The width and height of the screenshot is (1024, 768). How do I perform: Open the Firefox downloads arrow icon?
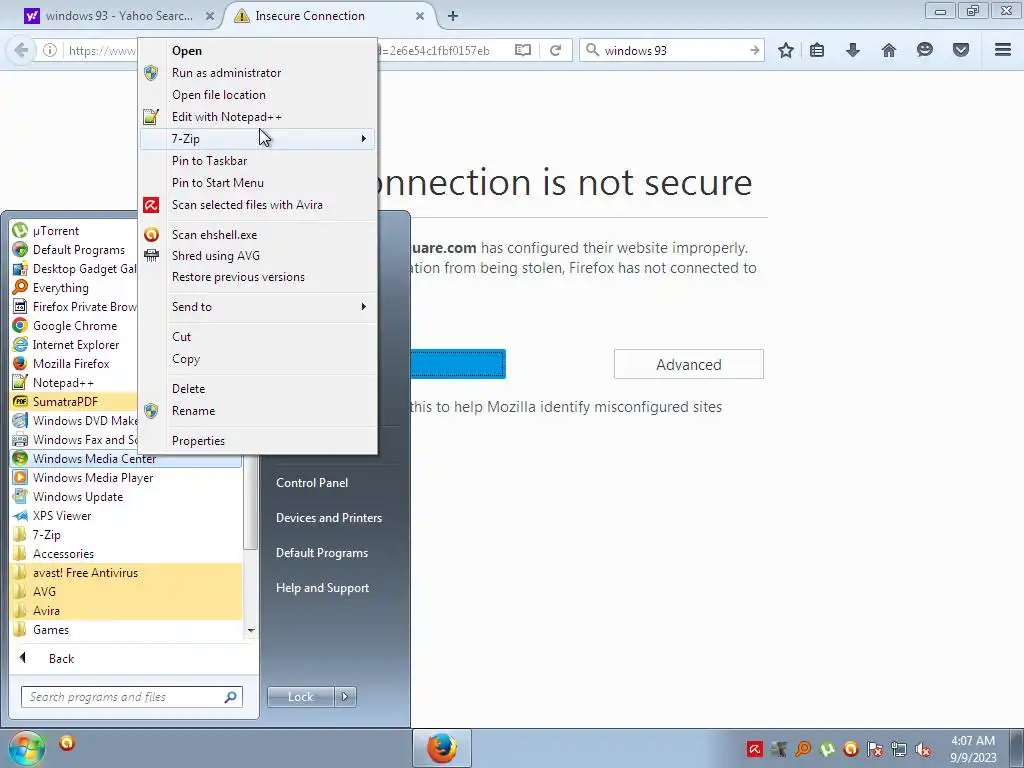[853, 50]
